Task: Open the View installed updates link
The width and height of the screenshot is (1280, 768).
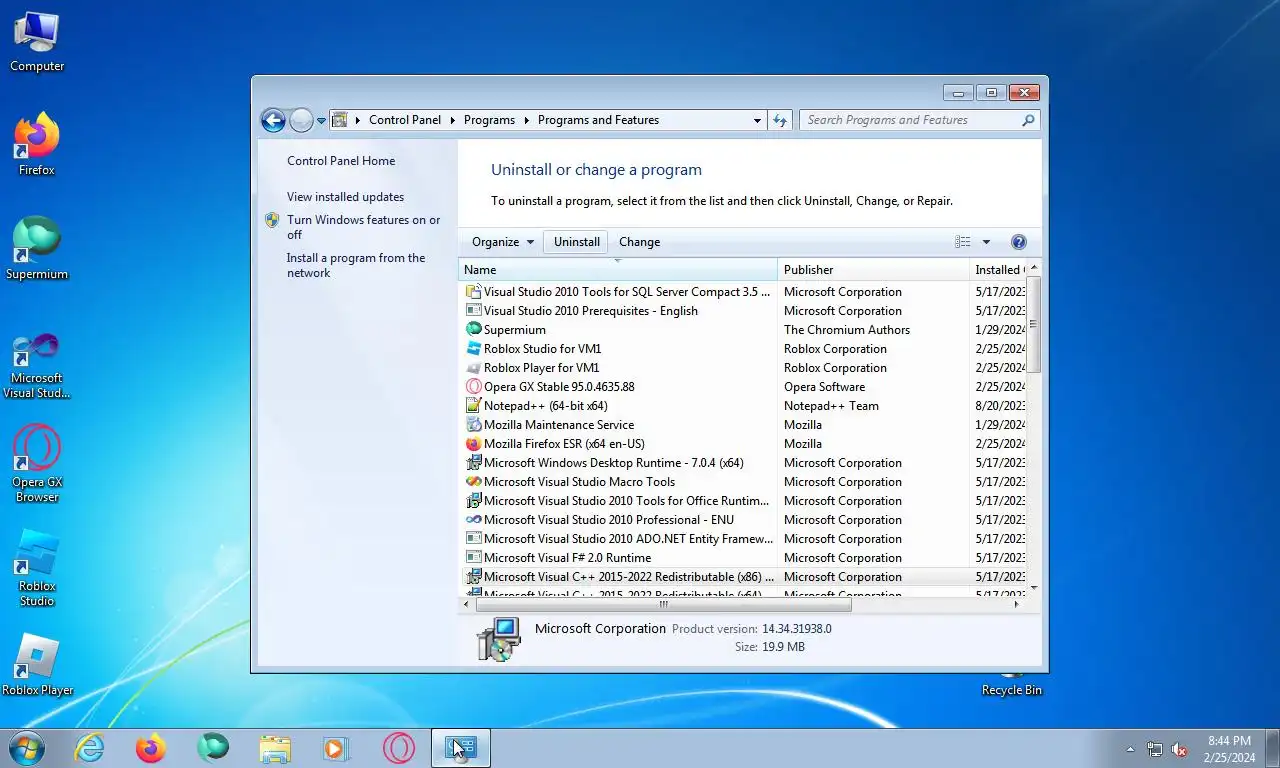Action: (x=346, y=197)
